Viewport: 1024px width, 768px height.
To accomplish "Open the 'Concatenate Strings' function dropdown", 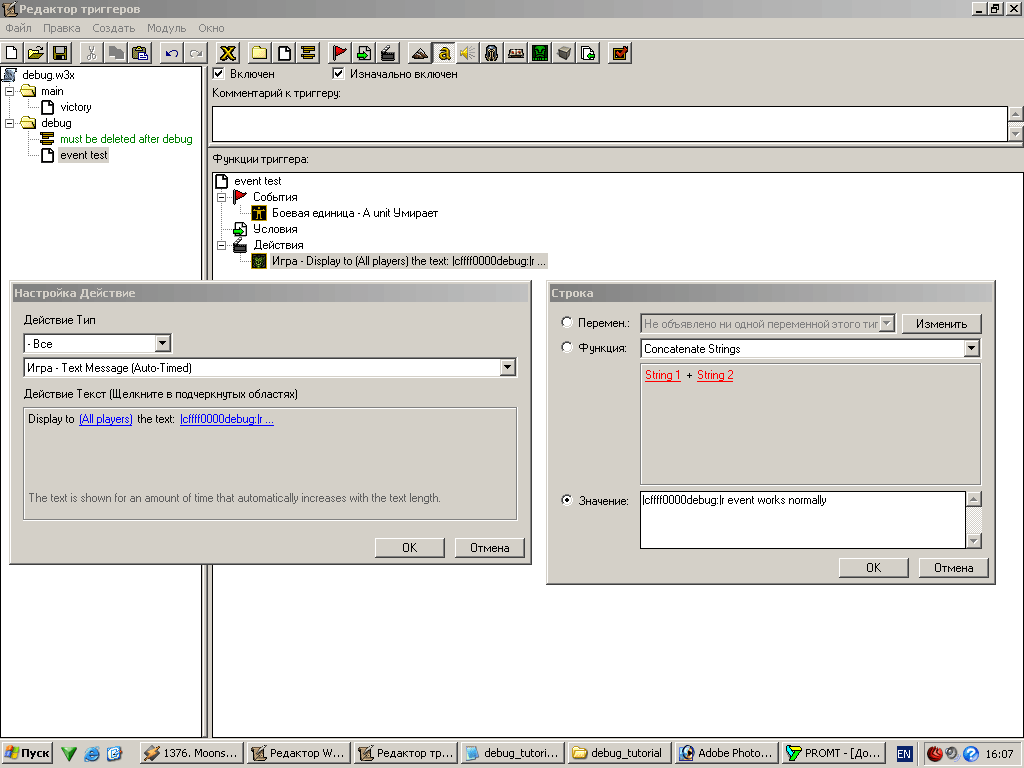I will tap(972, 348).
